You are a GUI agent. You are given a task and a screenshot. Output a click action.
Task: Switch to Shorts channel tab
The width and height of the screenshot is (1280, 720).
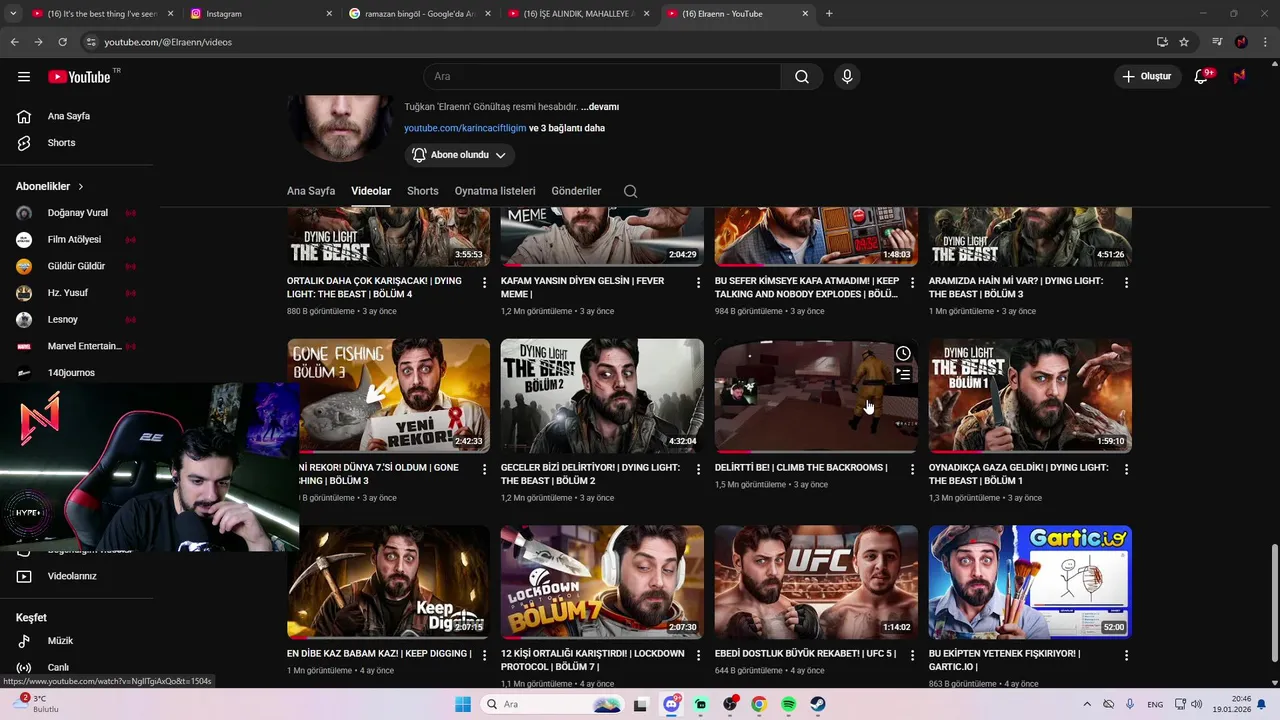(423, 191)
